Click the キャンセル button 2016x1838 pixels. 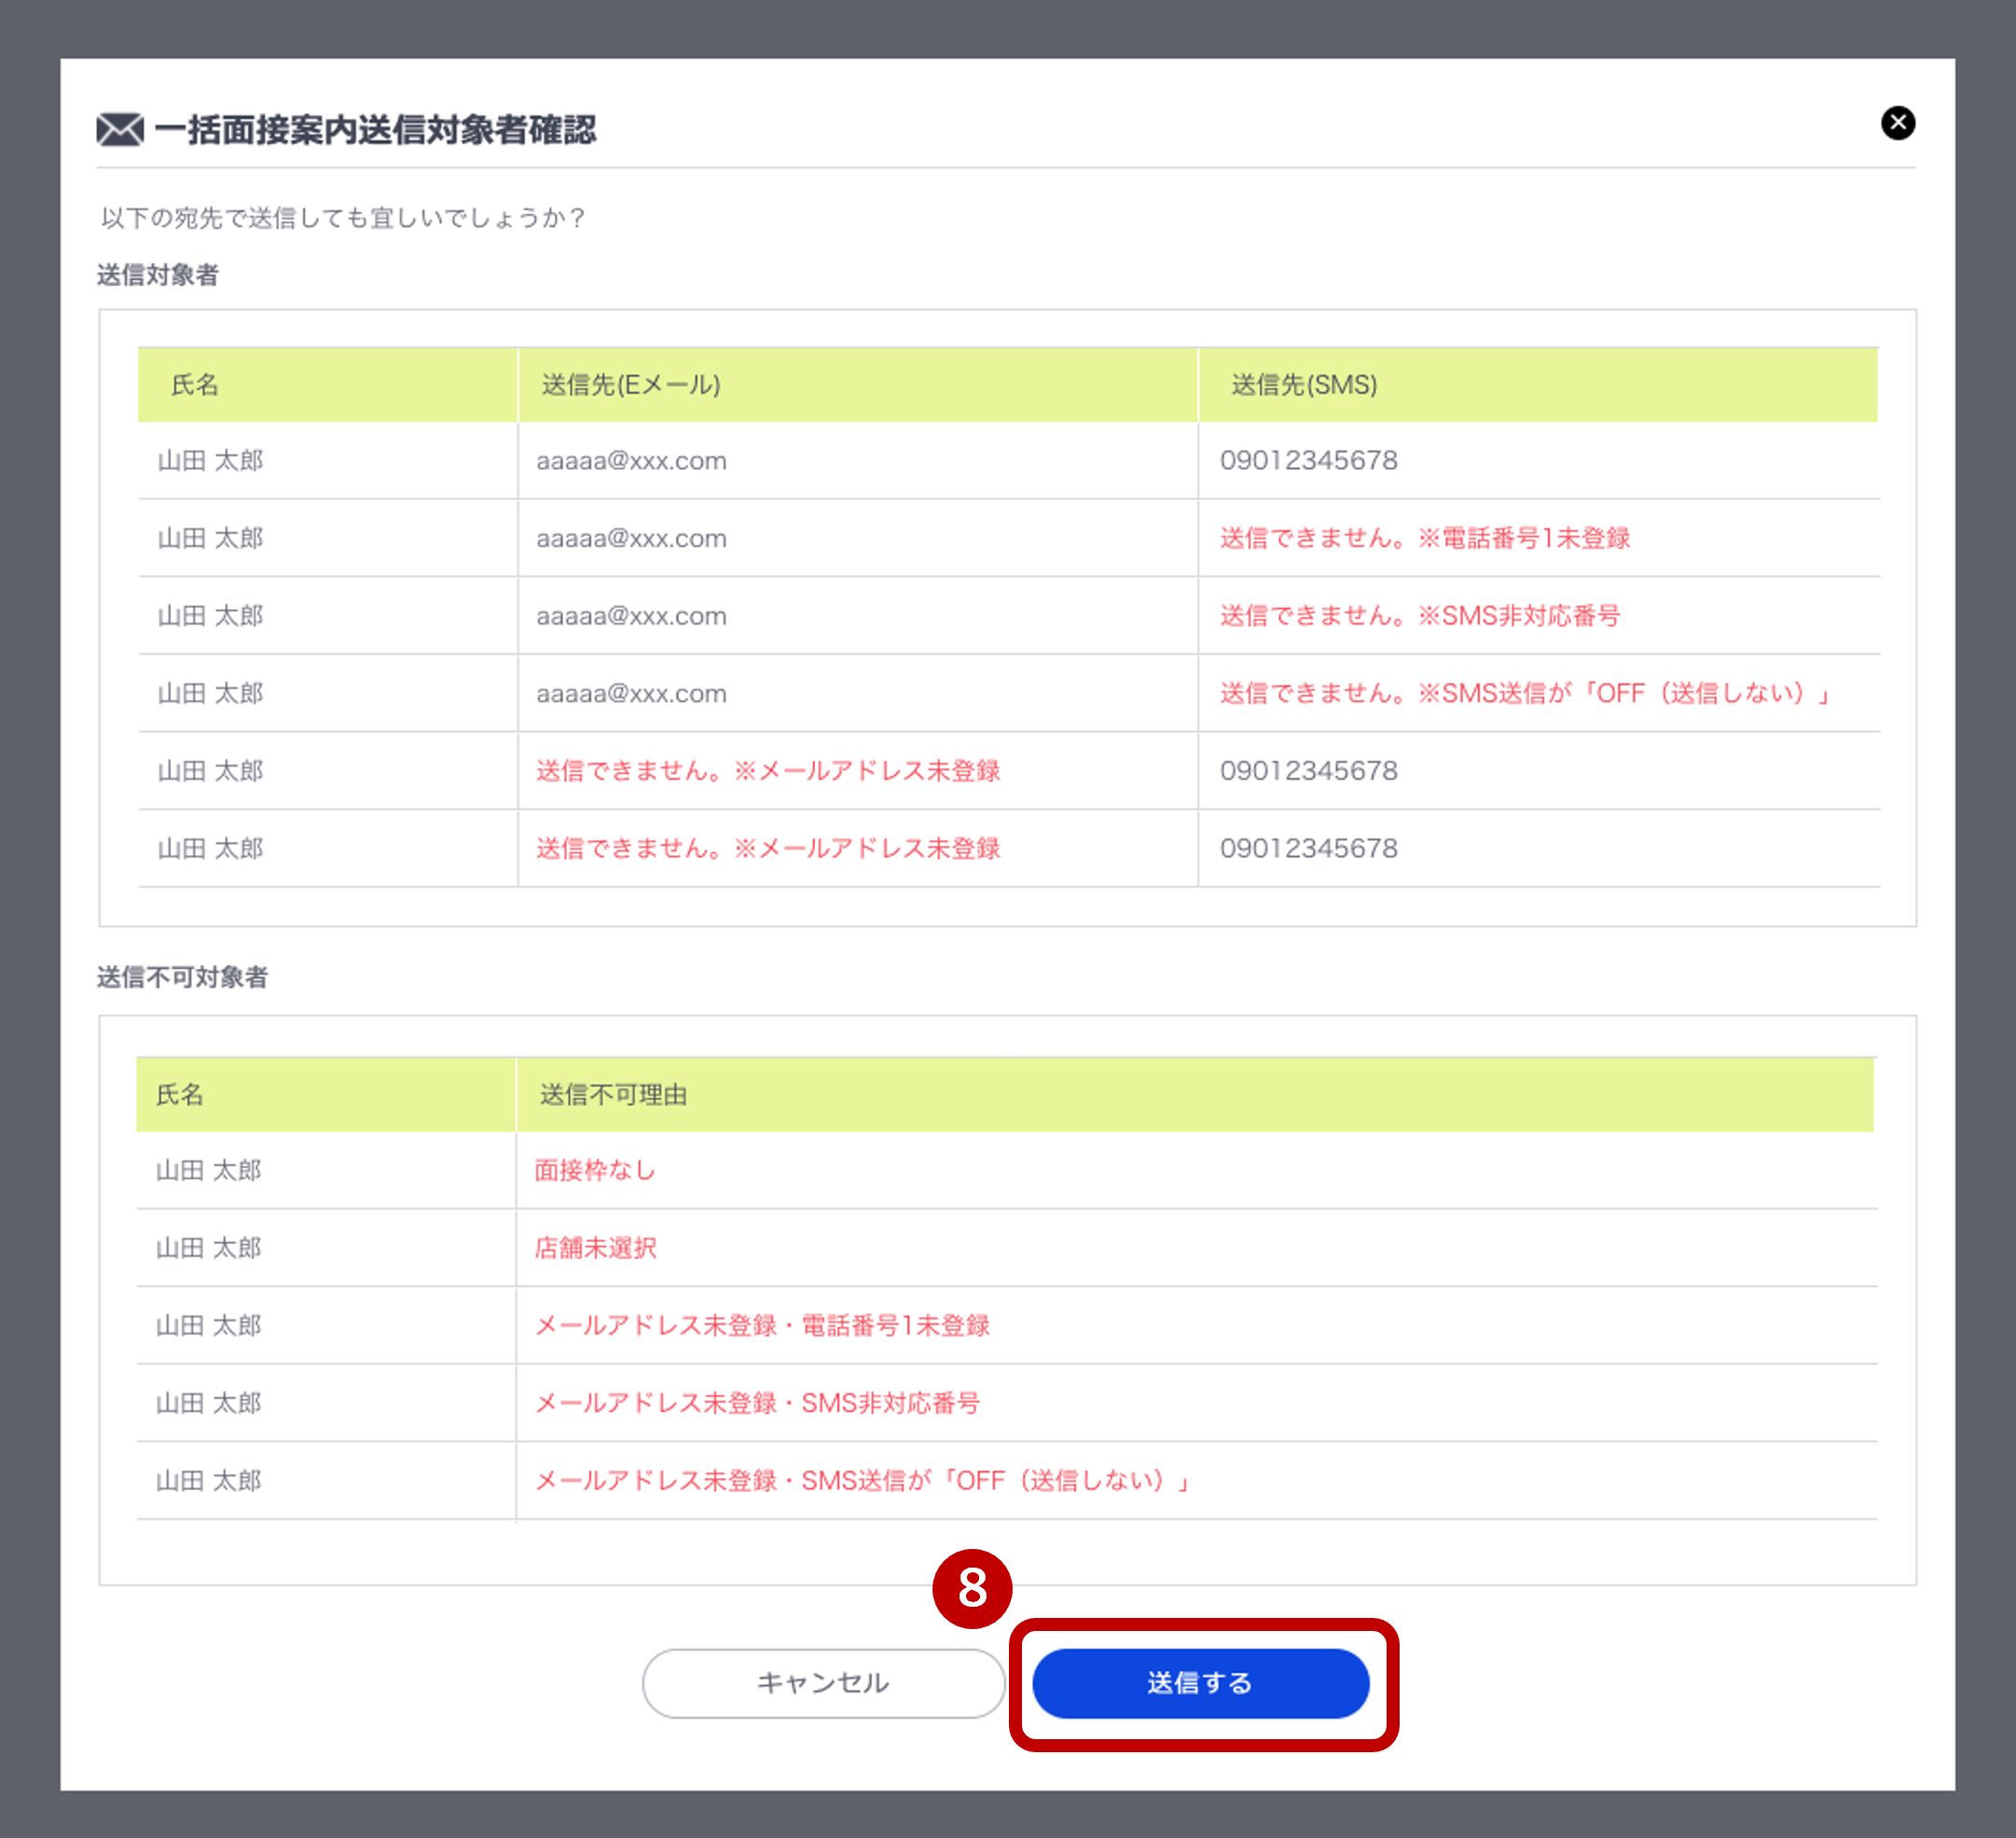pos(822,1683)
